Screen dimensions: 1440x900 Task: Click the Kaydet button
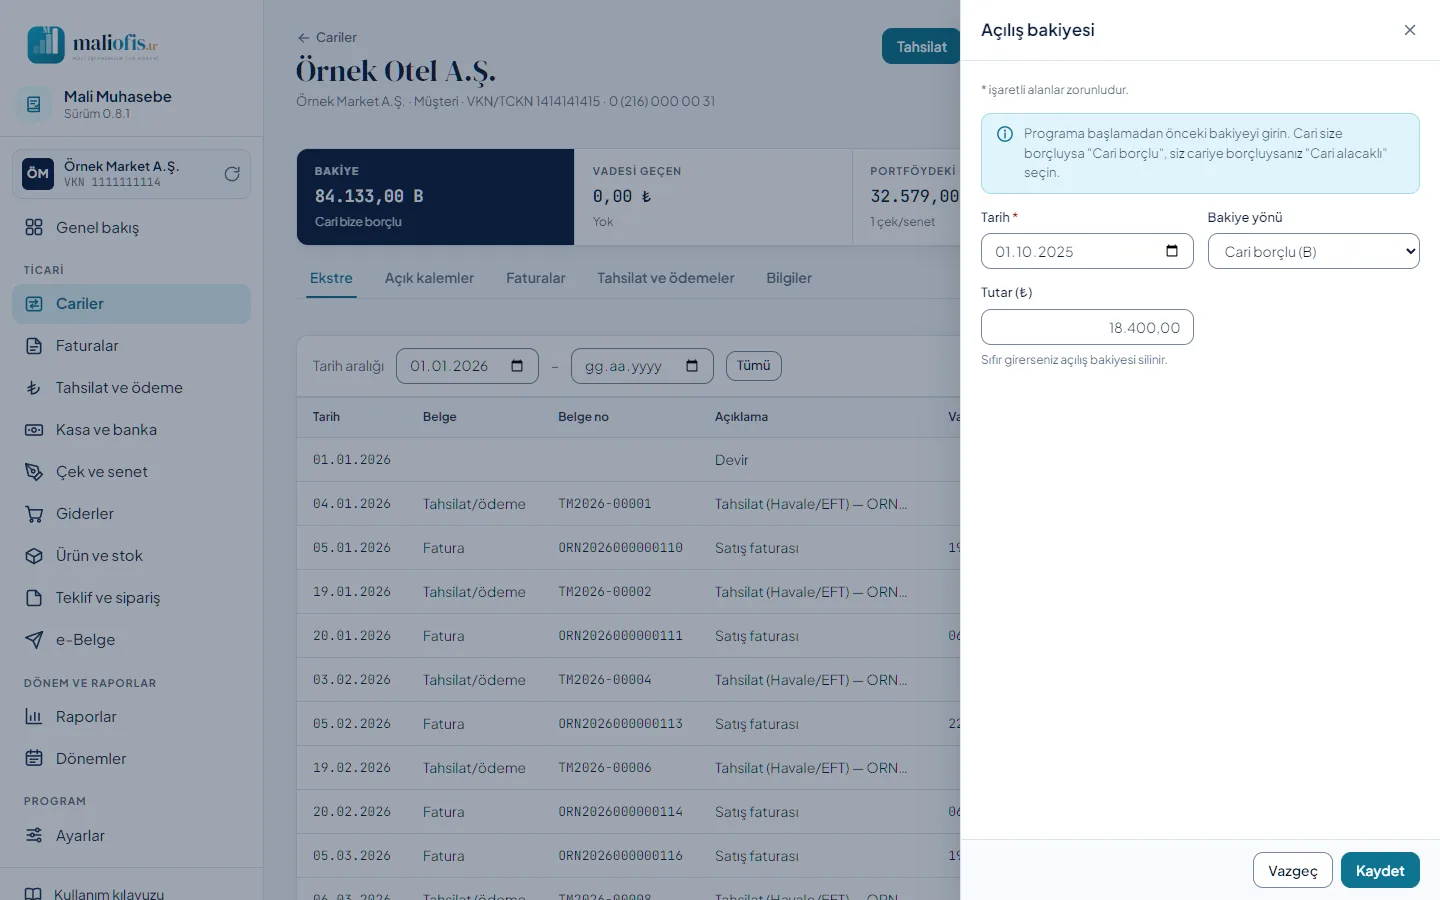click(1380, 870)
